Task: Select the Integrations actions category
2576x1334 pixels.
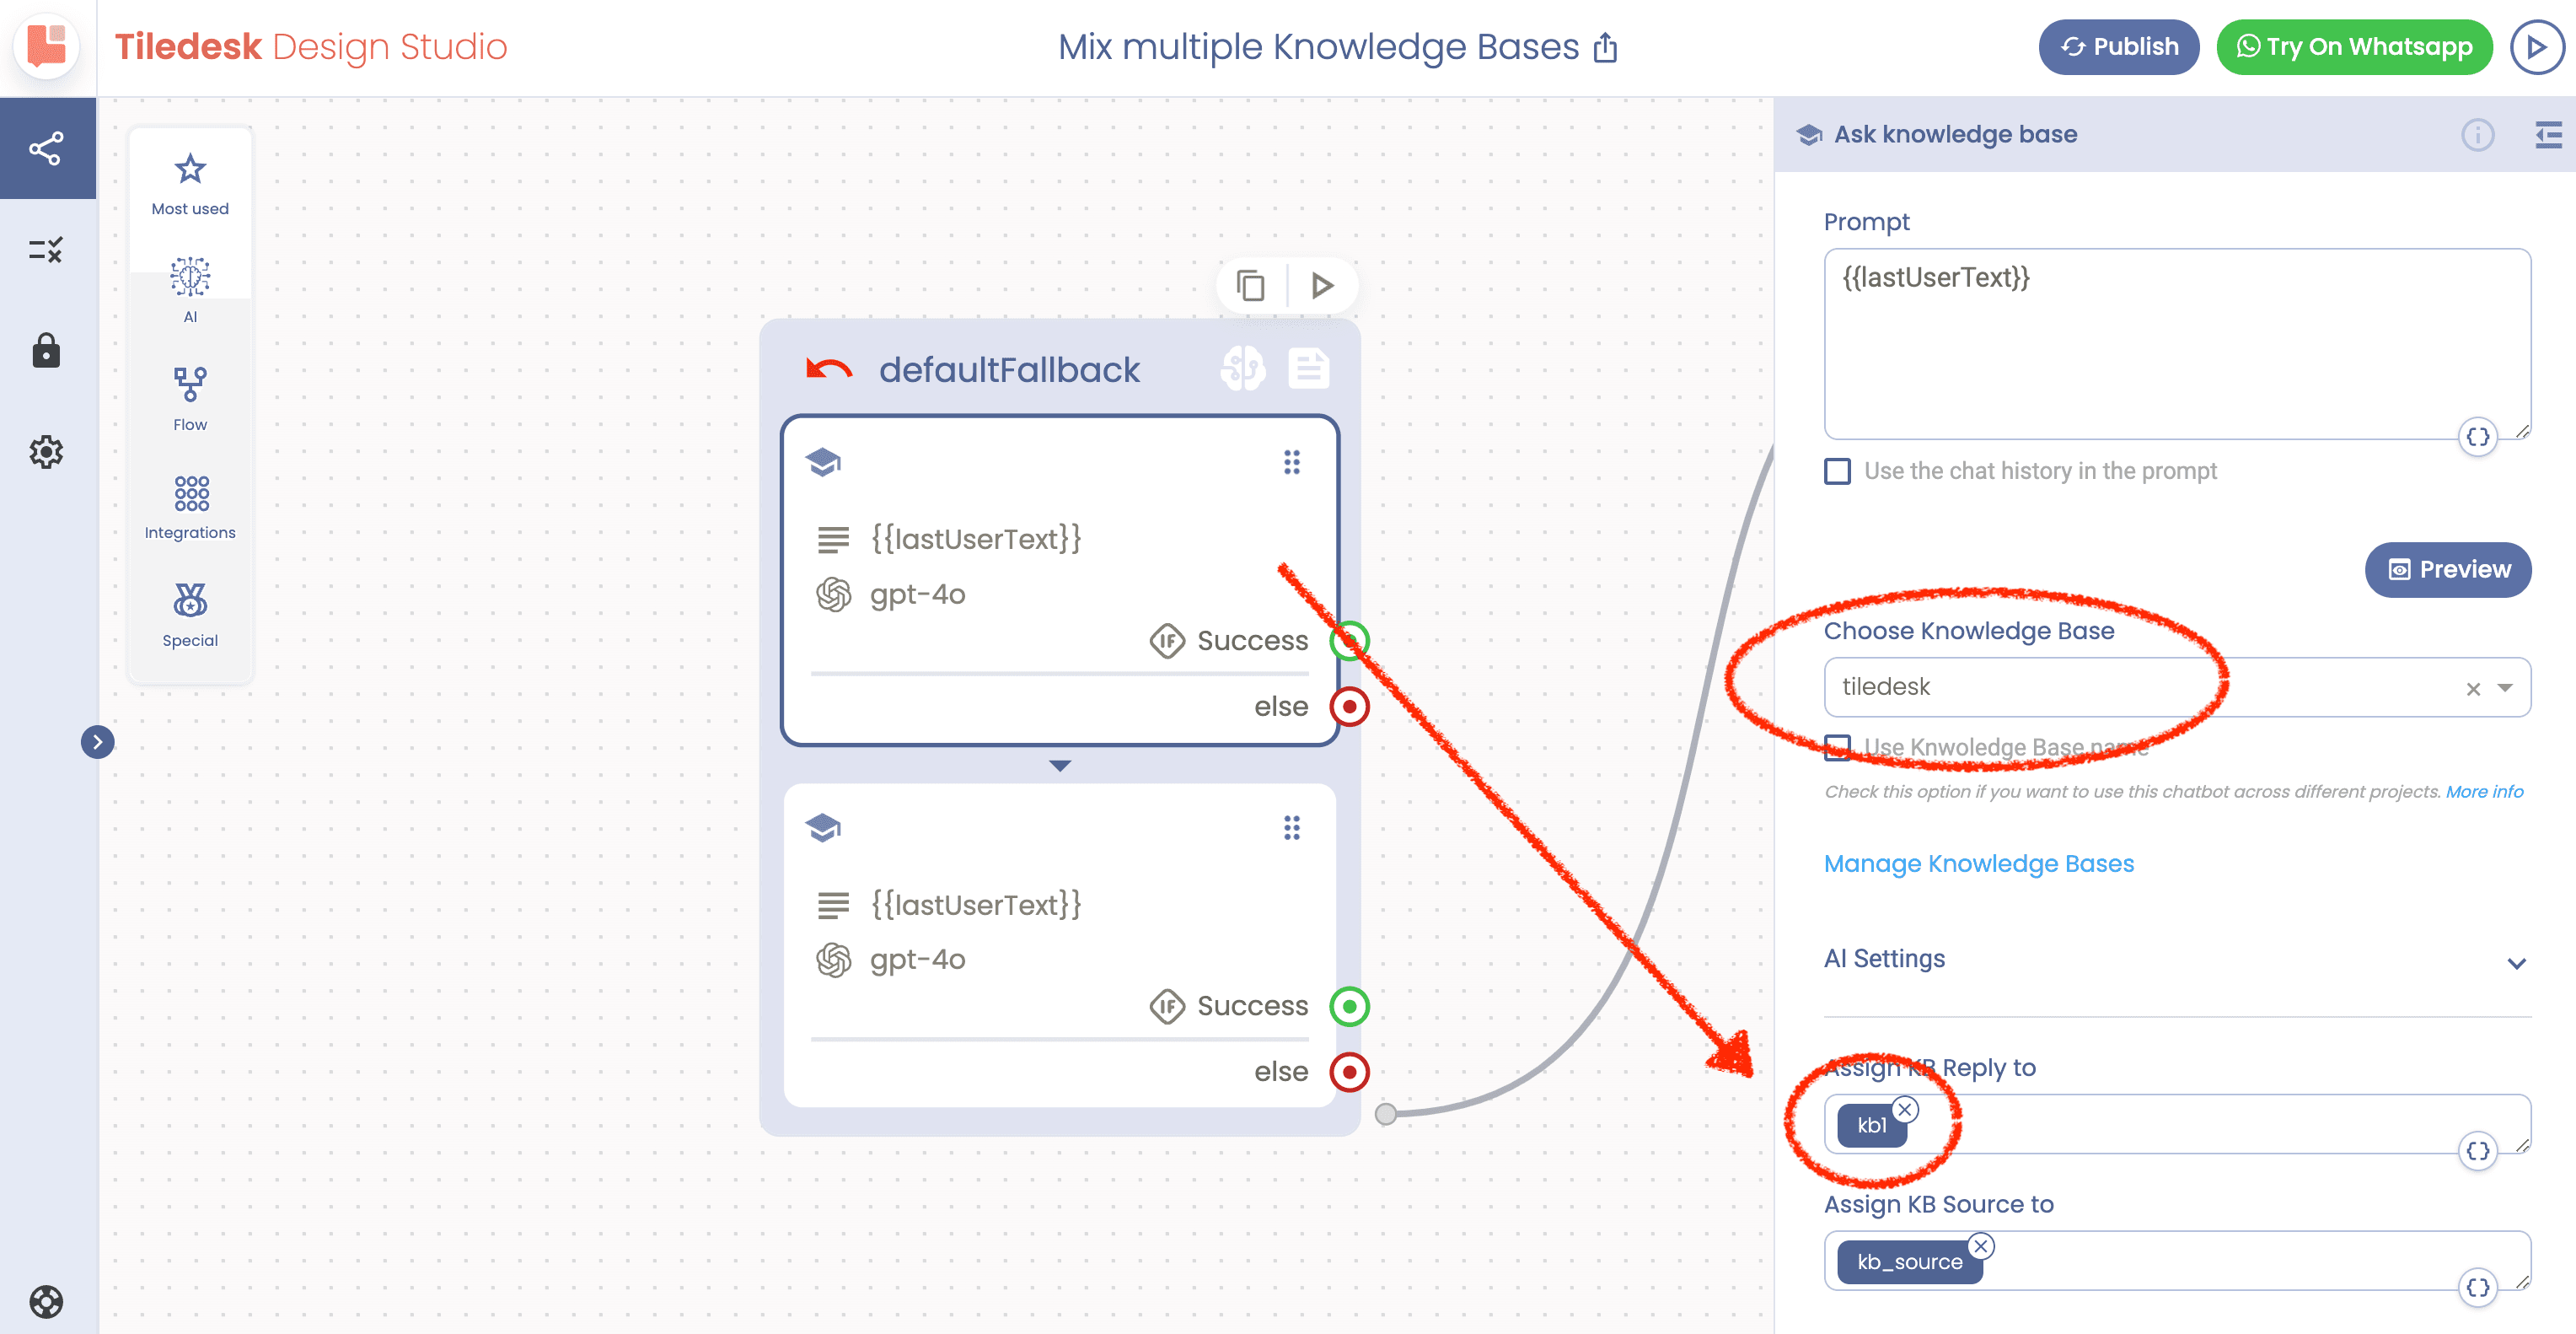Action: click(x=190, y=507)
